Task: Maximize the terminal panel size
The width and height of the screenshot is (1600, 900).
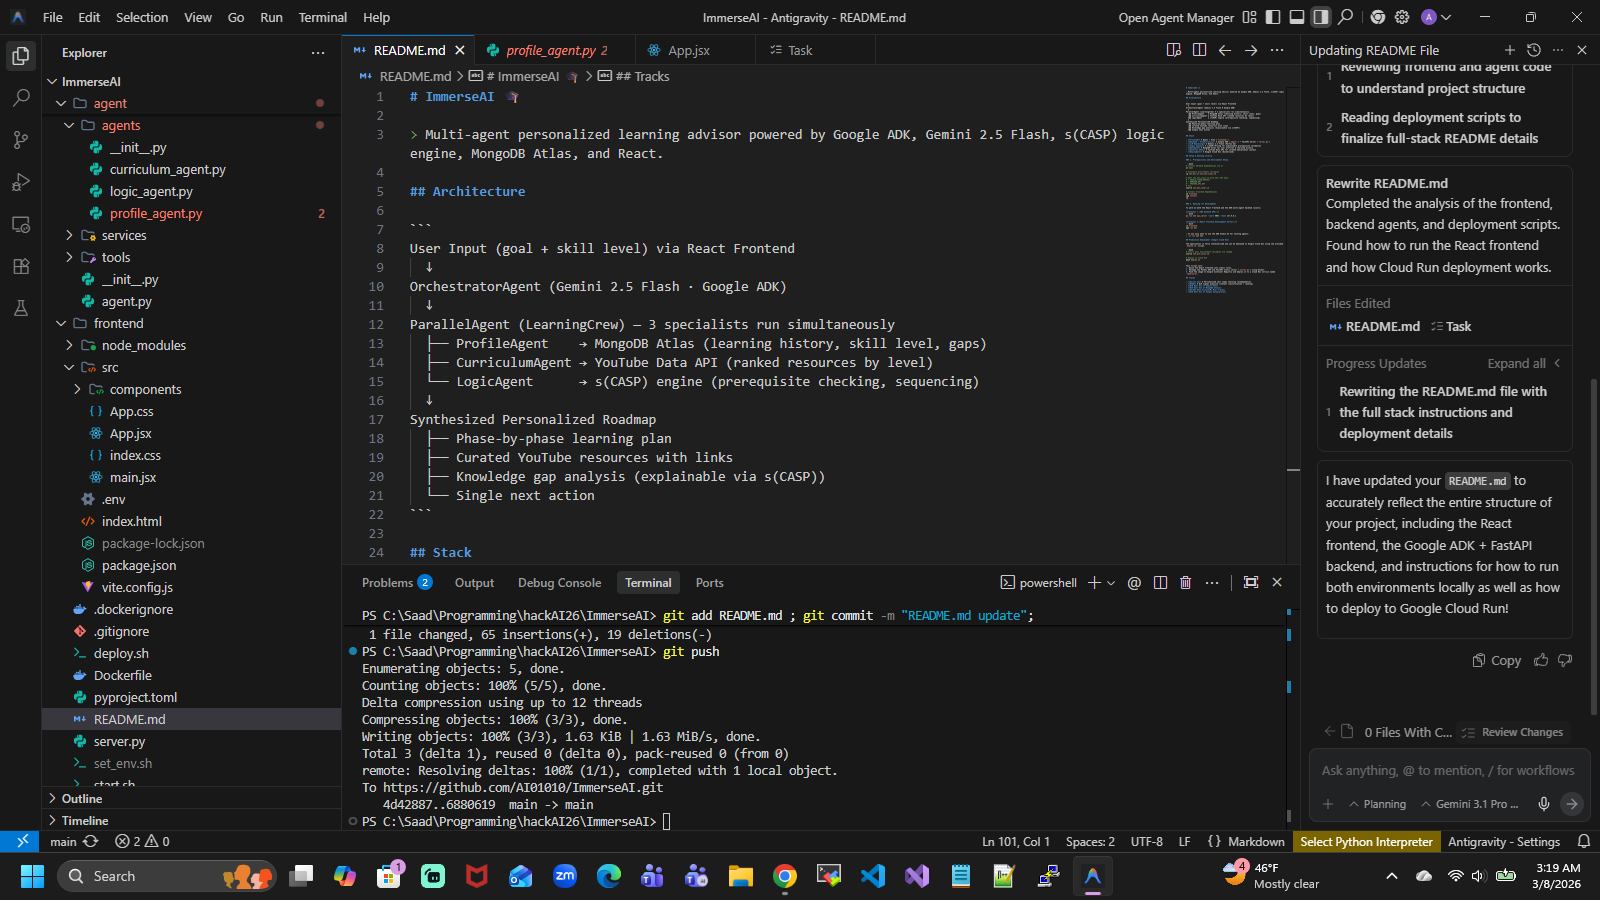Action: (1251, 583)
